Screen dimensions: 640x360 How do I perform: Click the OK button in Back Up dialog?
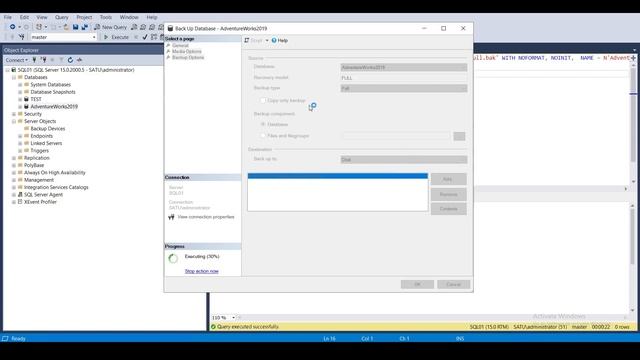(417, 284)
